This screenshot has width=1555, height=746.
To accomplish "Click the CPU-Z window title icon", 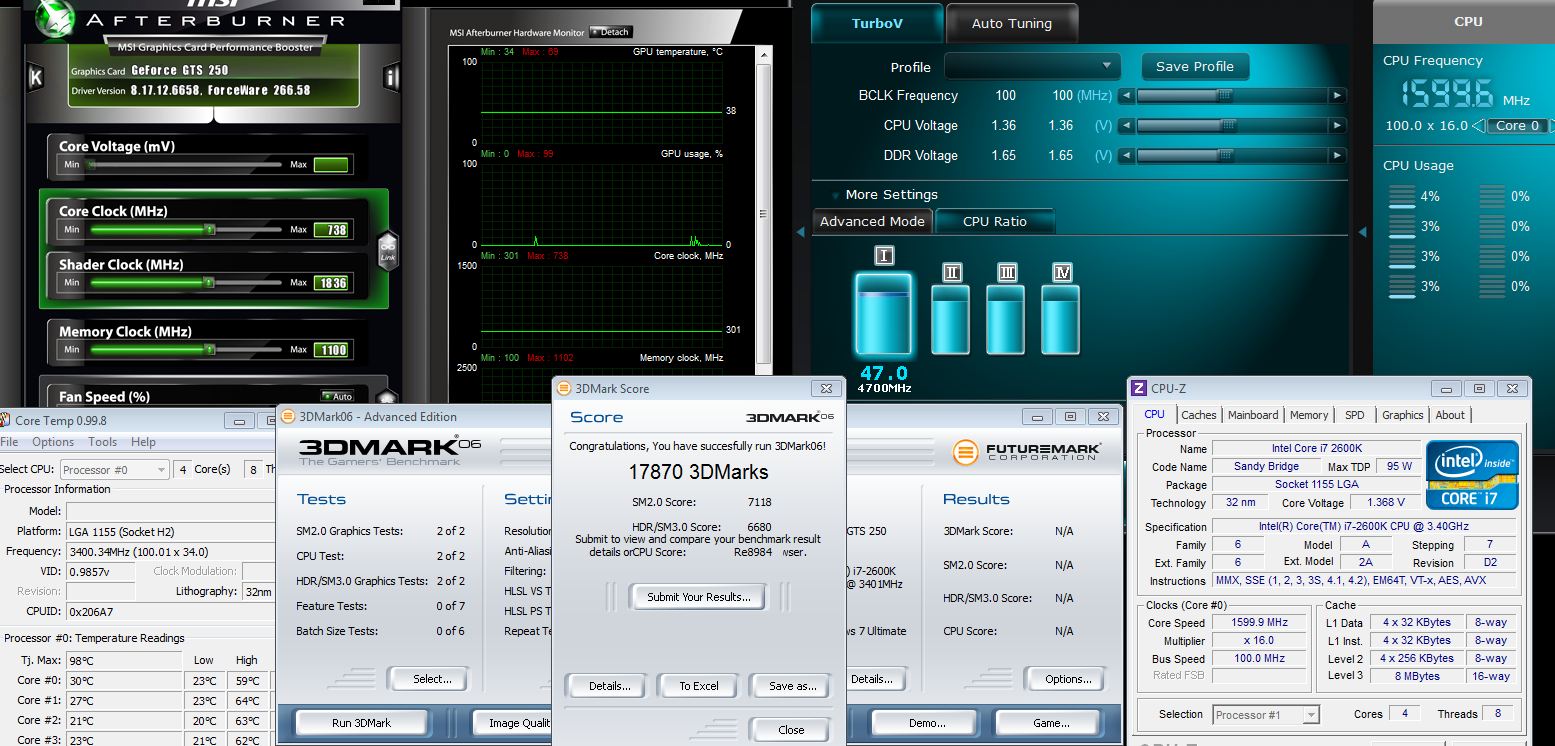I will tap(1138, 388).
